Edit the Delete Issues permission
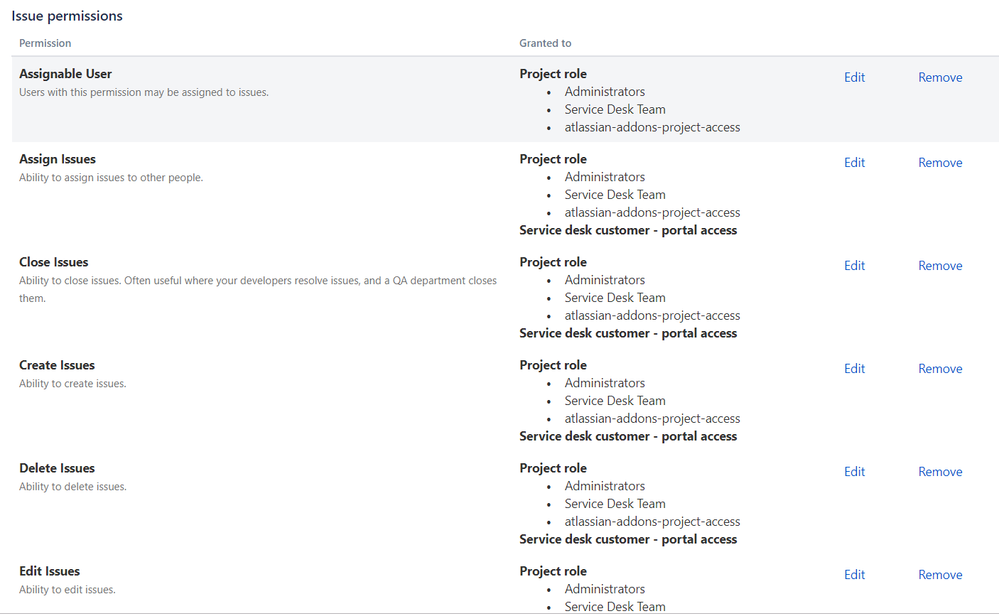Viewport: 999px width, 616px height. (x=854, y=472)
